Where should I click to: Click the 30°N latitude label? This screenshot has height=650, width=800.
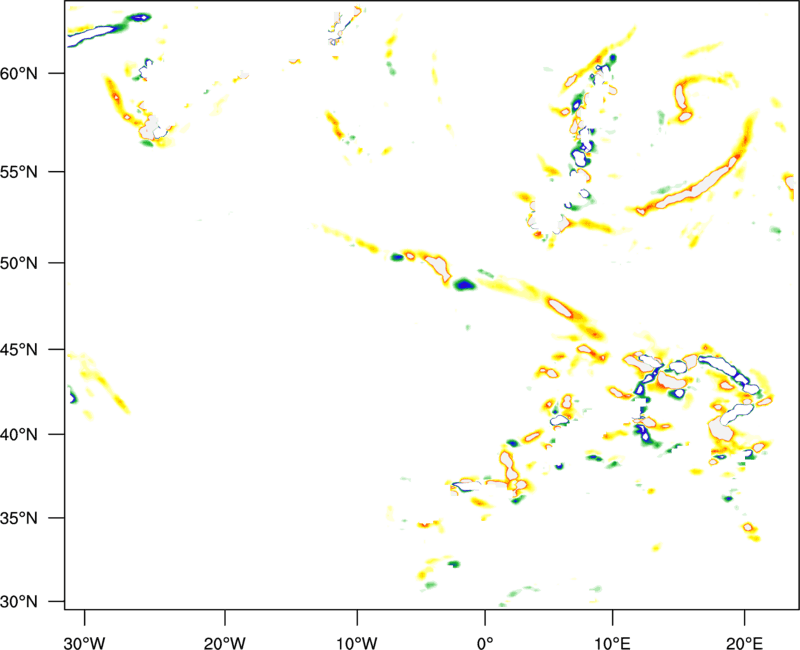(x=19, y=602)
